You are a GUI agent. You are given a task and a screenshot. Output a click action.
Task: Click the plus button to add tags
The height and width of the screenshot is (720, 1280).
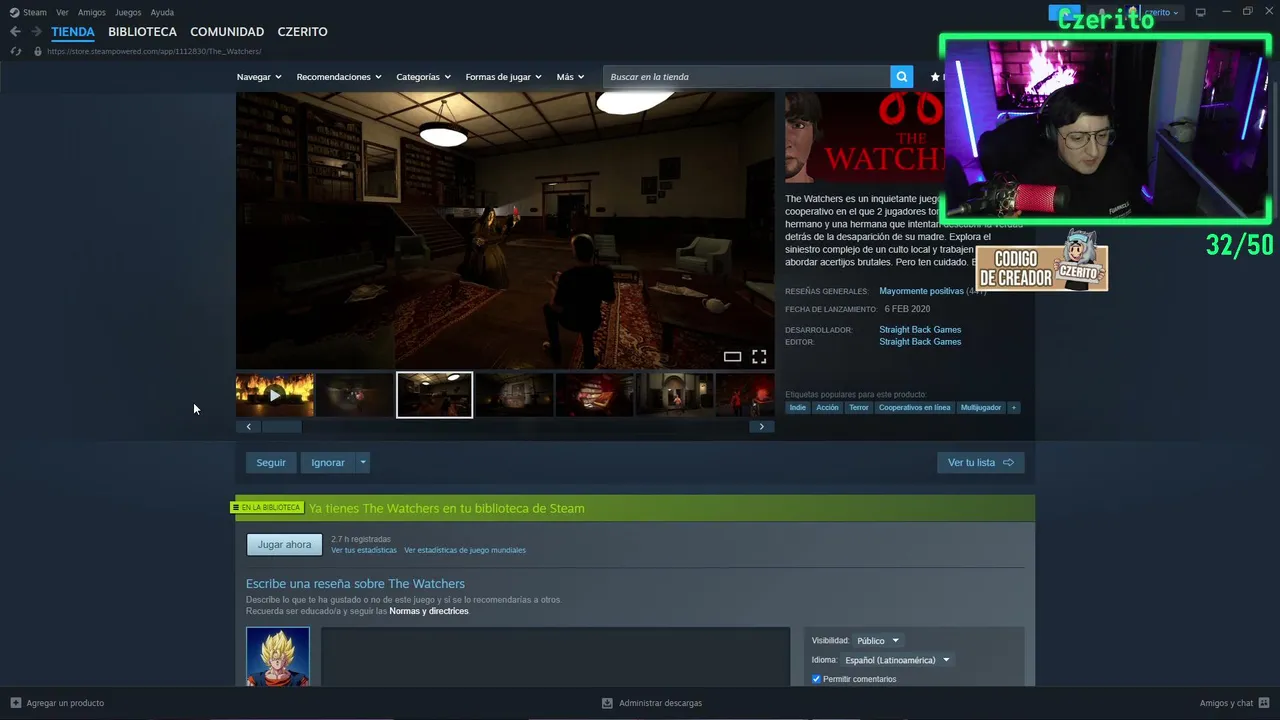tap(1013, 408)
